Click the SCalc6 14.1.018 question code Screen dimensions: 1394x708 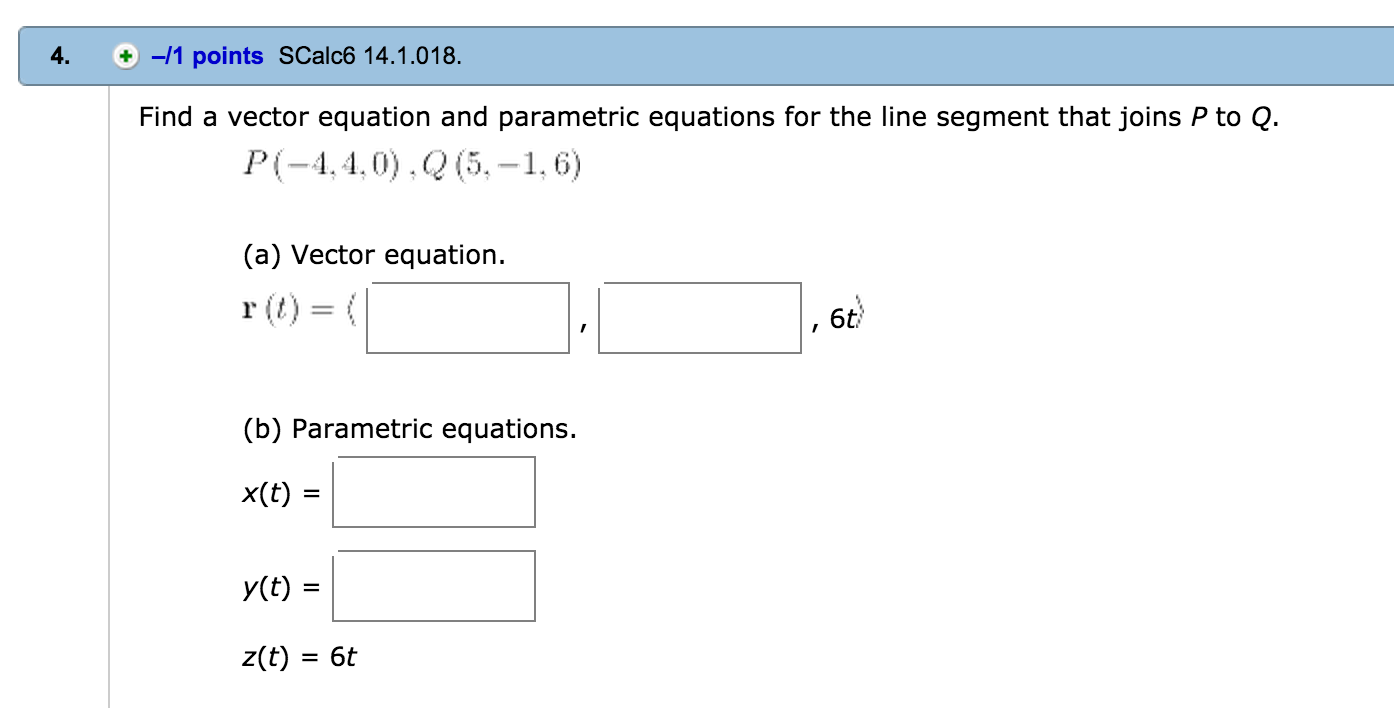coord(371,57)
